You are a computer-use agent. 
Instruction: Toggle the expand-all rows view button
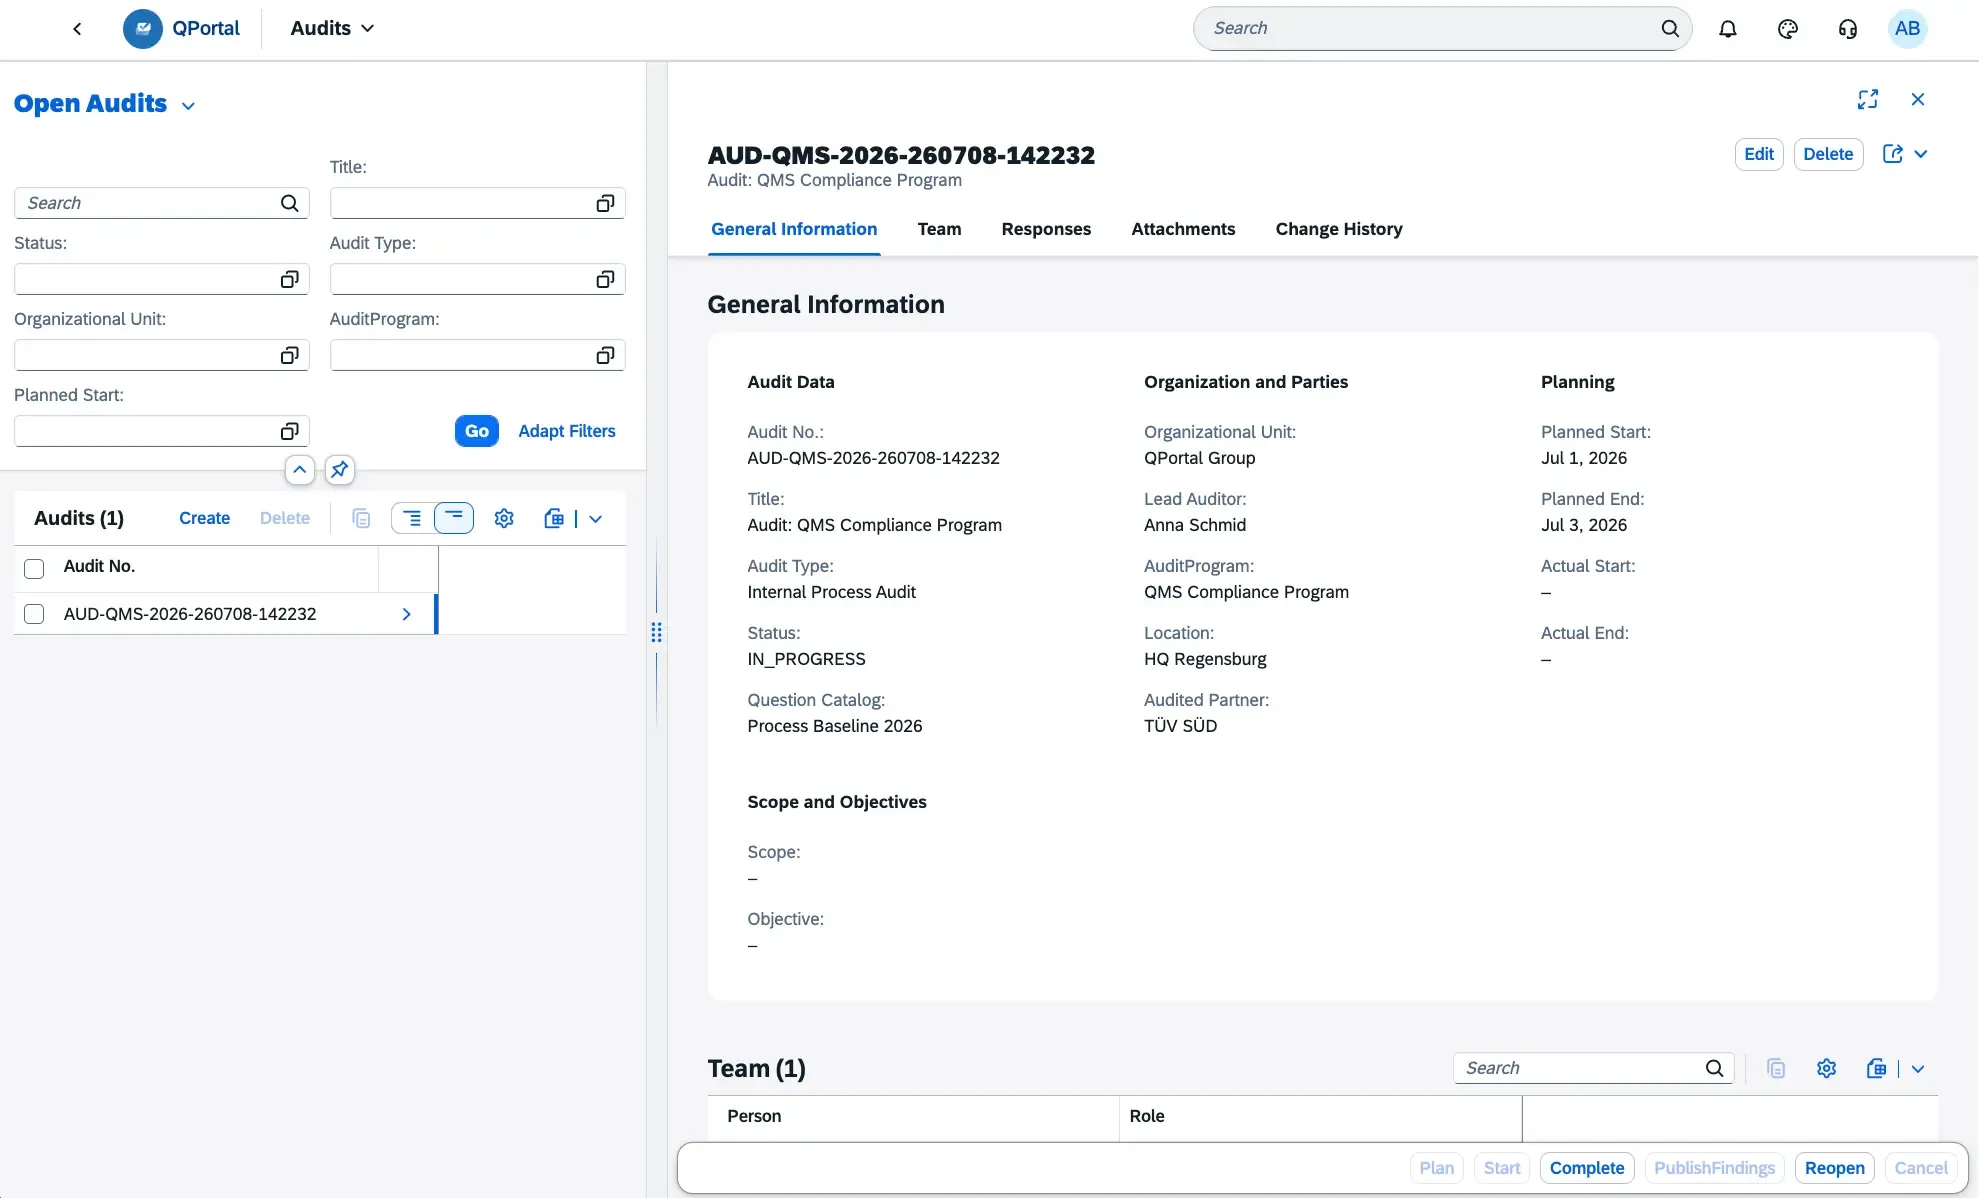[x=412, y=518]
